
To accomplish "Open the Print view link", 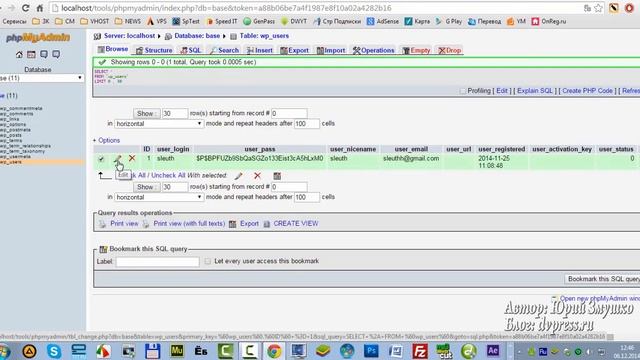I will [124, 224].
